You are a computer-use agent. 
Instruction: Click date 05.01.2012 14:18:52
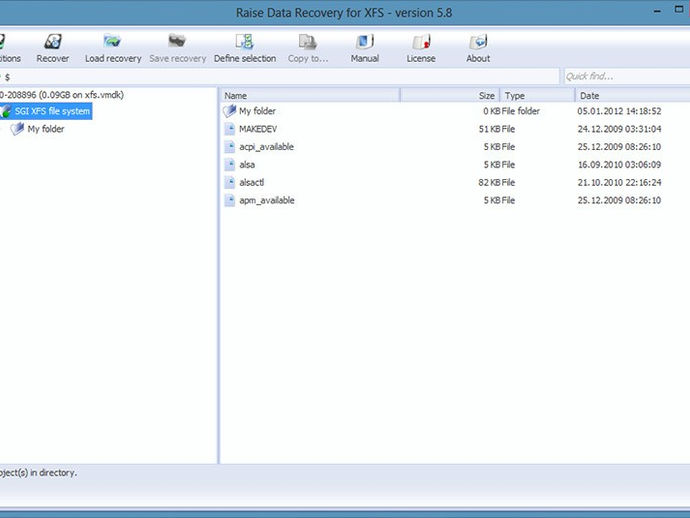(619, 111)
